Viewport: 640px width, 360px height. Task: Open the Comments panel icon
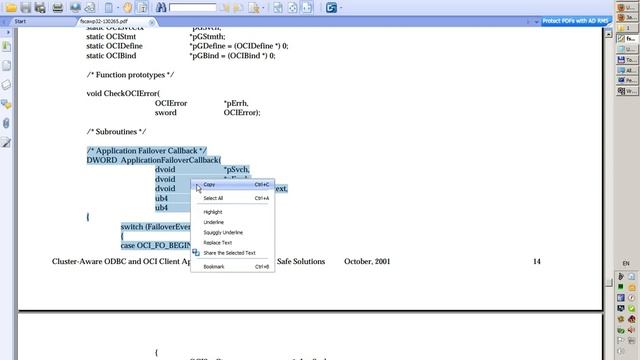[x=6, y=104]
